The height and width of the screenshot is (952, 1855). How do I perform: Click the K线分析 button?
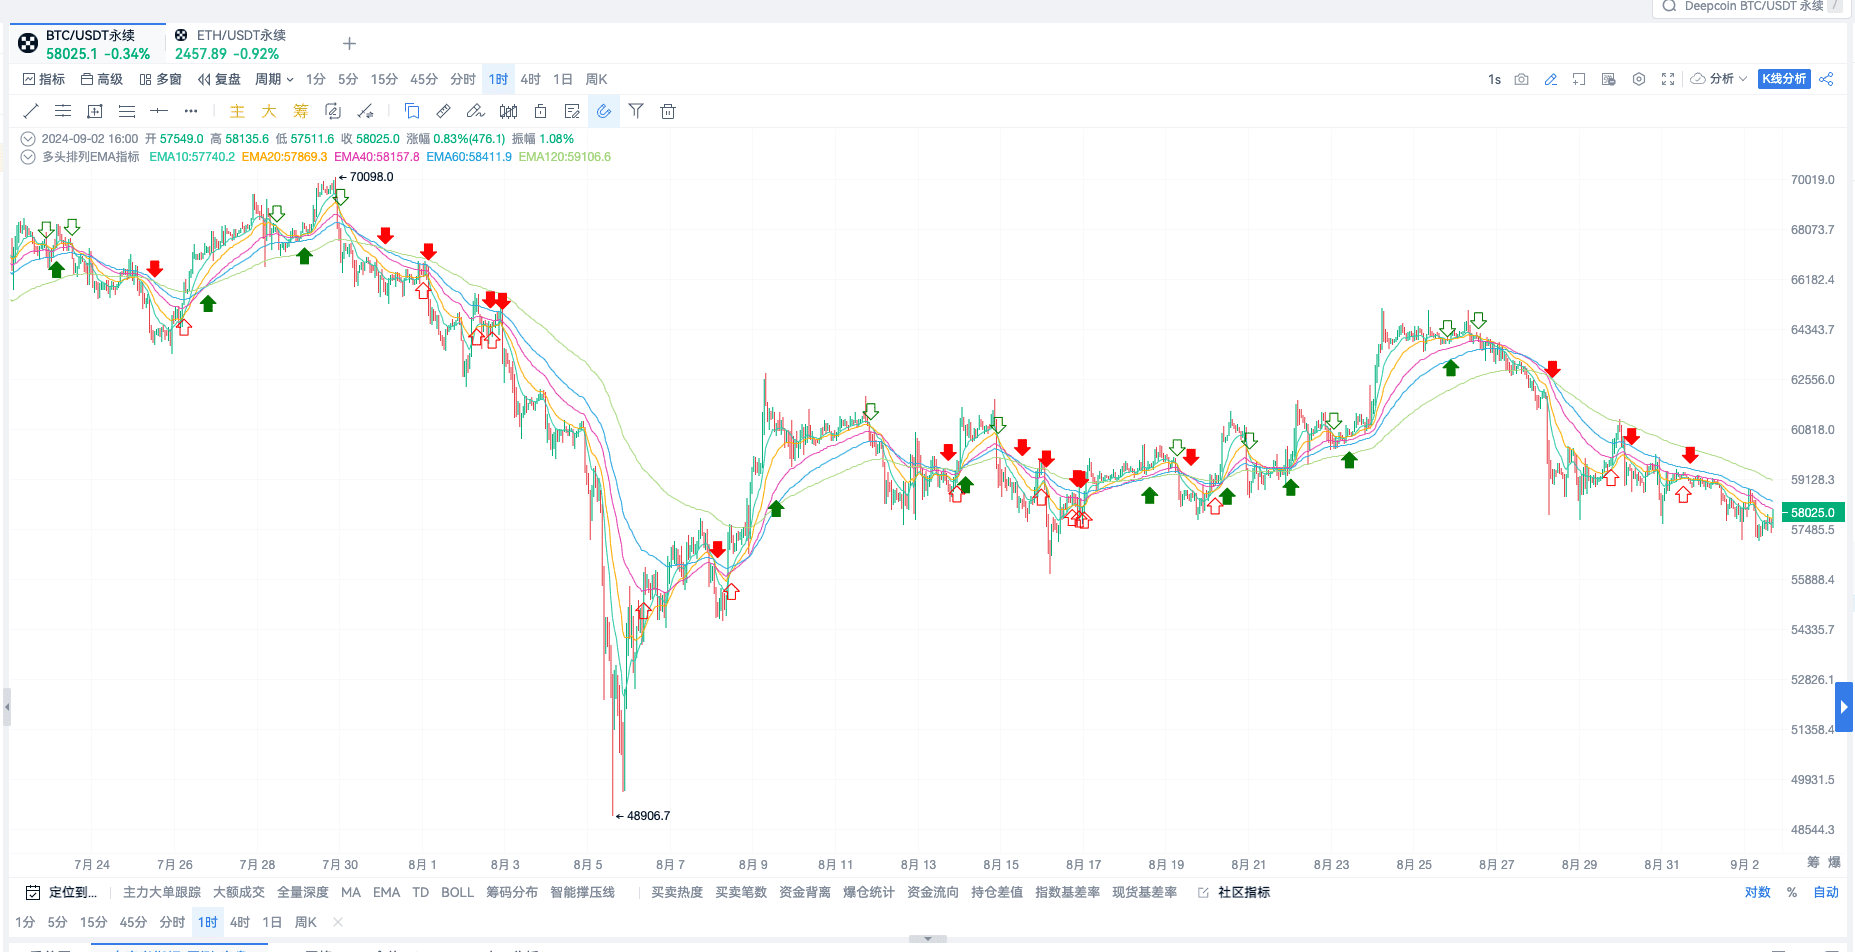tap(1784, 79)
